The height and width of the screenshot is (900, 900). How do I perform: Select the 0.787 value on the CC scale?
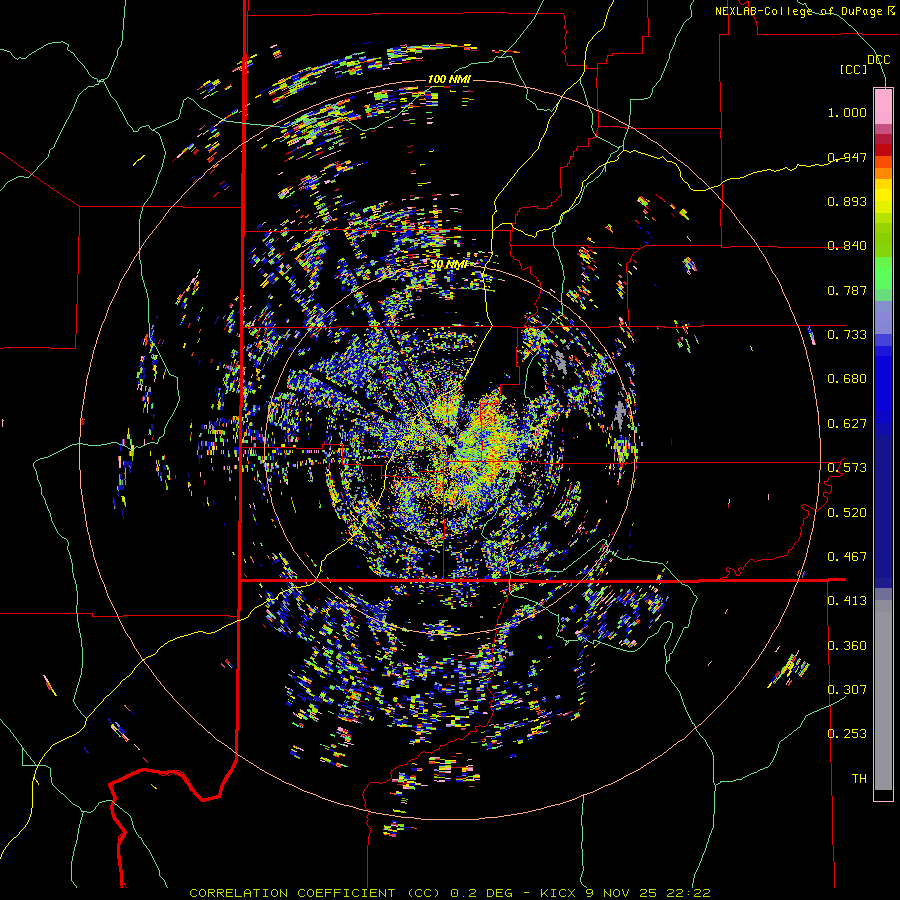click(x=847, y=290)
